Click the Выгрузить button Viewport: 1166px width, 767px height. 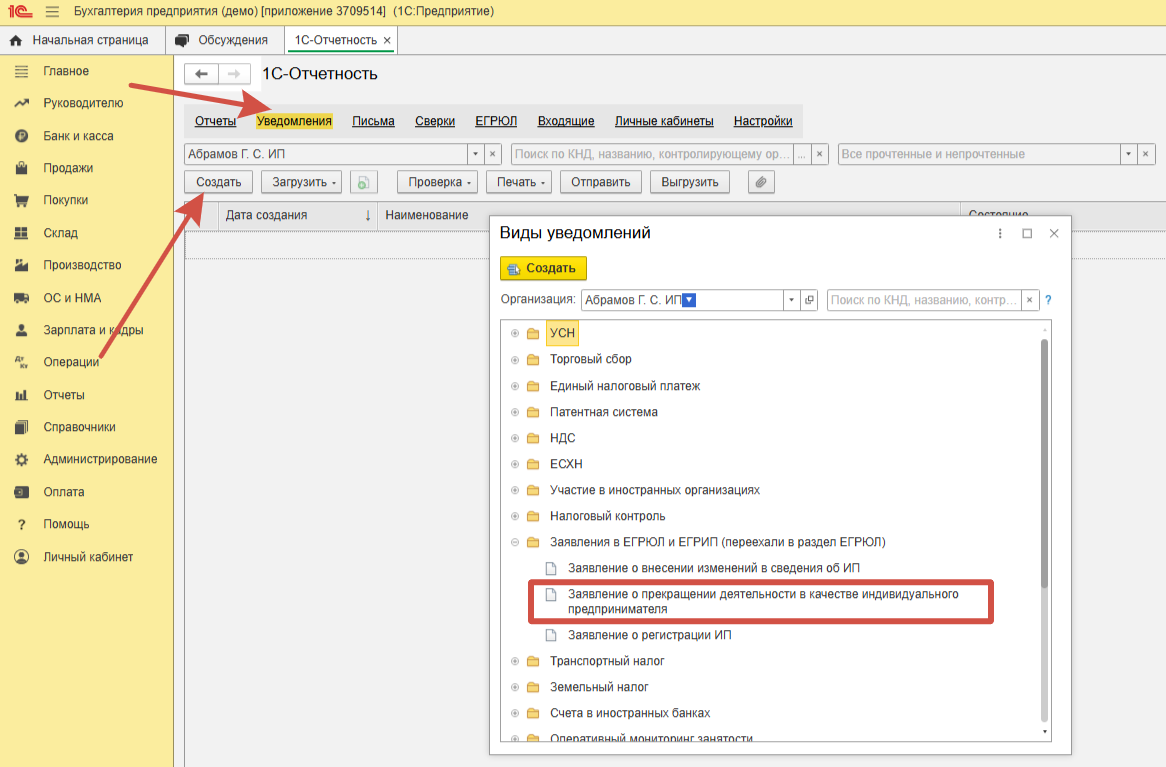point(690,182)
